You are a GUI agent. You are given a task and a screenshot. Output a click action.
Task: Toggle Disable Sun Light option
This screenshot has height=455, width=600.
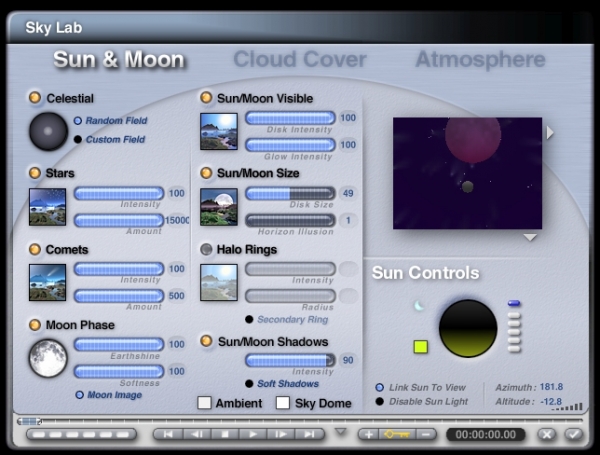point(380,401)
